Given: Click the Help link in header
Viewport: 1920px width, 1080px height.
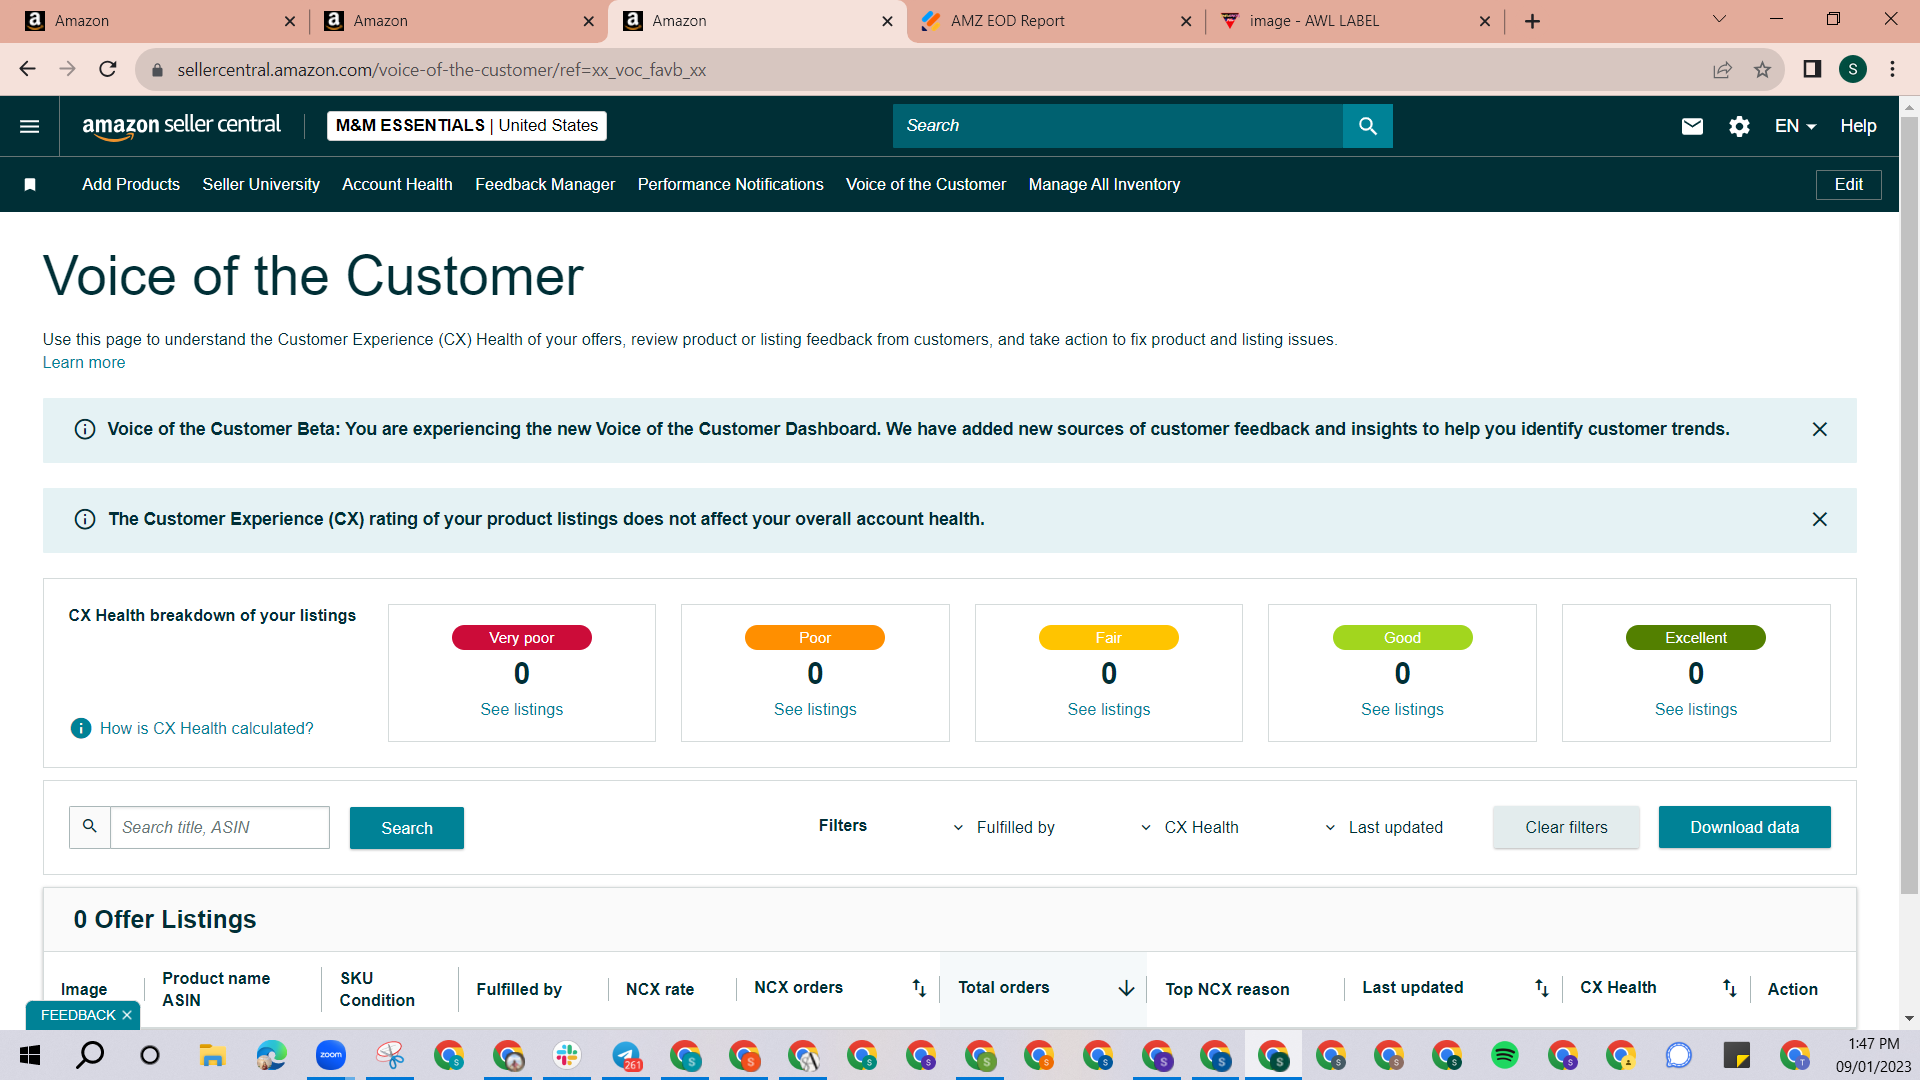Looking at the screenshot, I should click(x=1858, y=126).
